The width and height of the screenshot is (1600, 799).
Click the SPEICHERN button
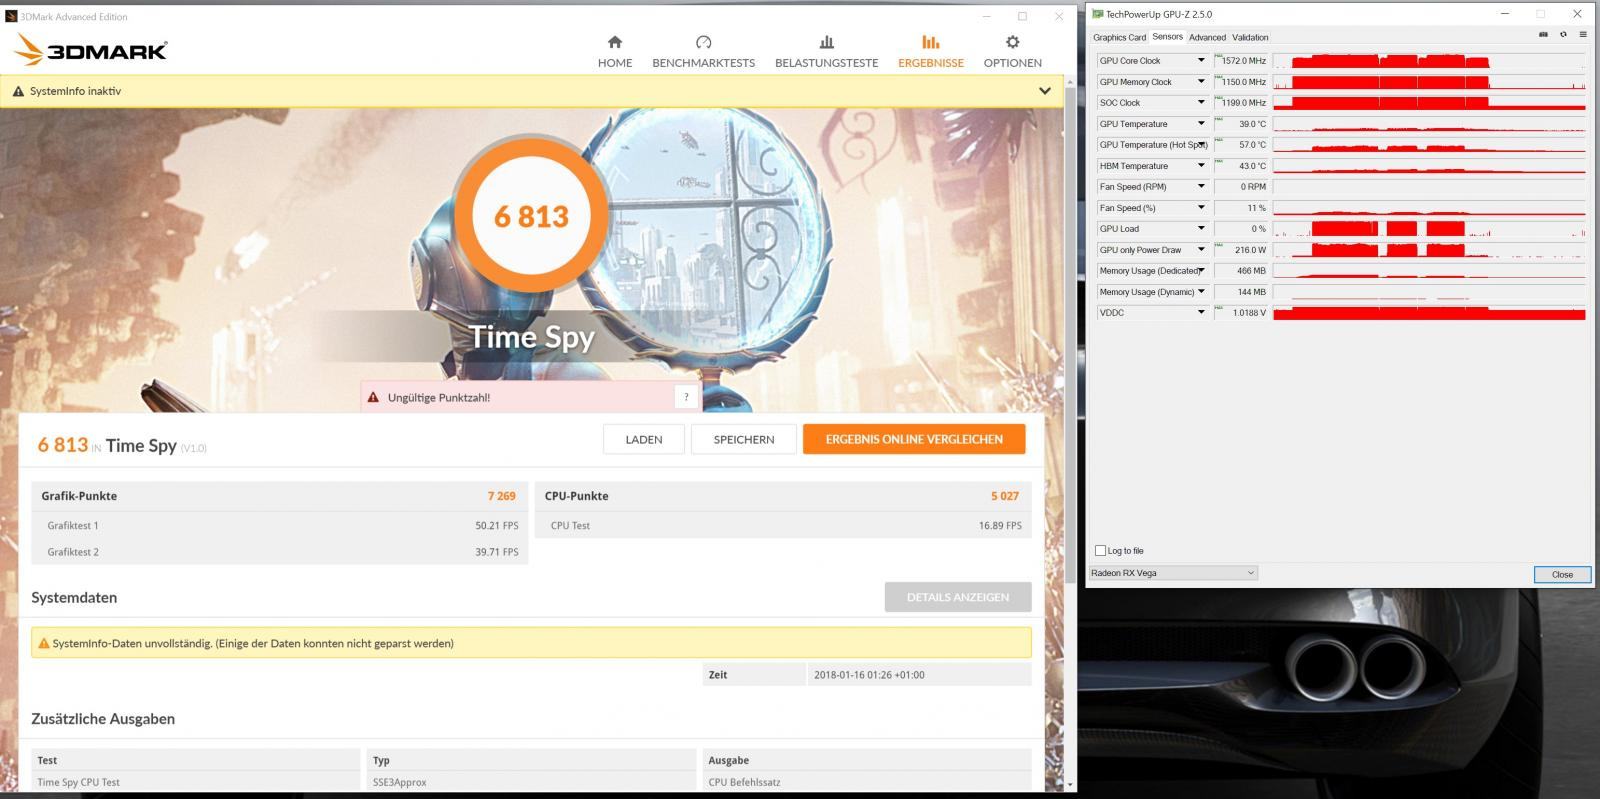point(744,439)
